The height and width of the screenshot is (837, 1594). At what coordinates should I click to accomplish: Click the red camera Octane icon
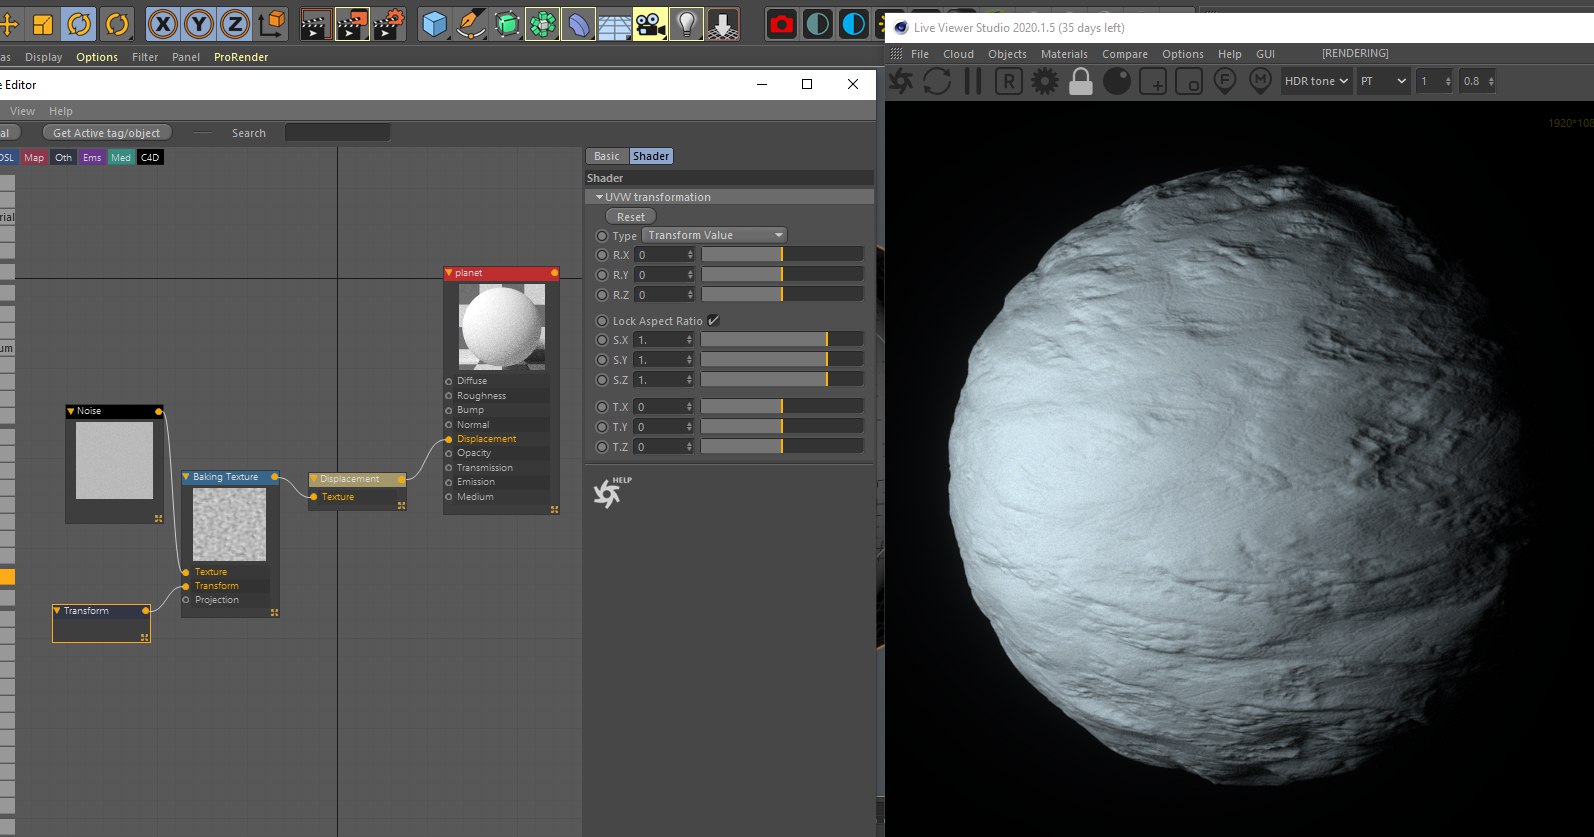pos(782,23)
